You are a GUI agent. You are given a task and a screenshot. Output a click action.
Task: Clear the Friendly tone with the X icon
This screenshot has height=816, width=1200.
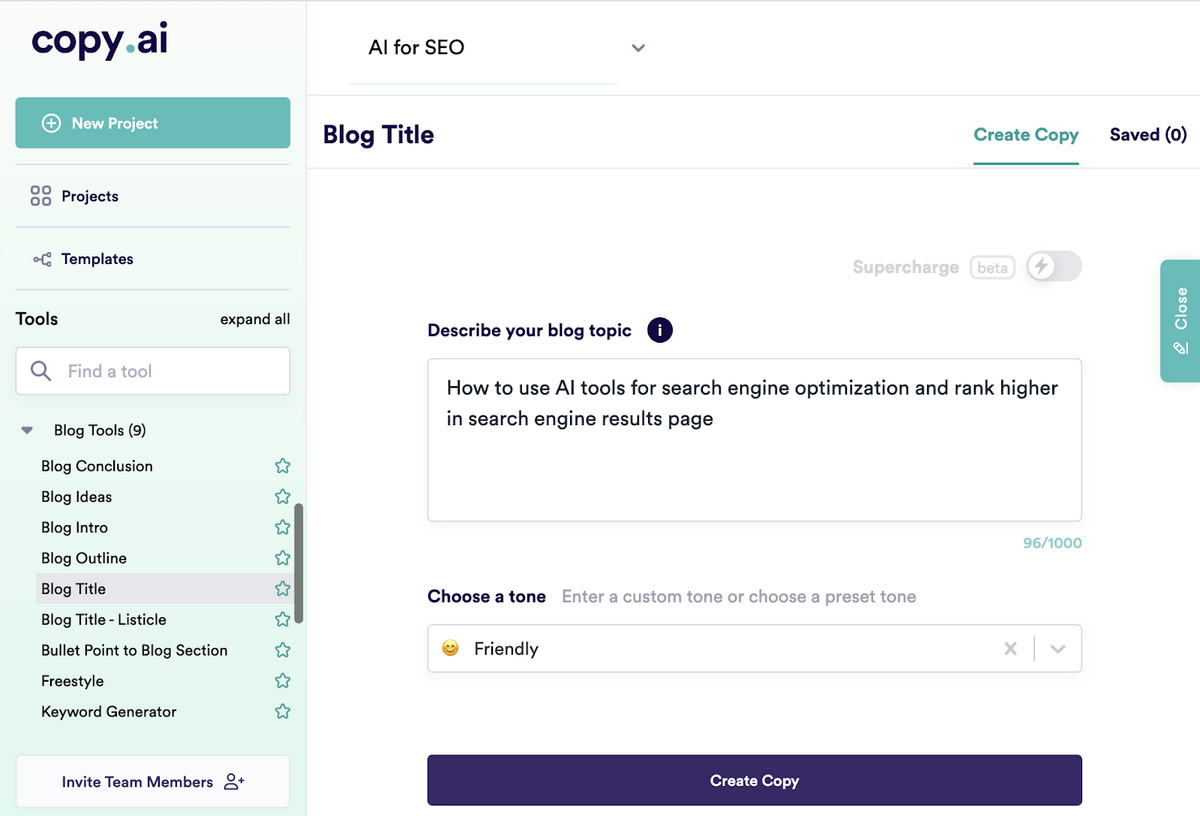[1010, 648]
